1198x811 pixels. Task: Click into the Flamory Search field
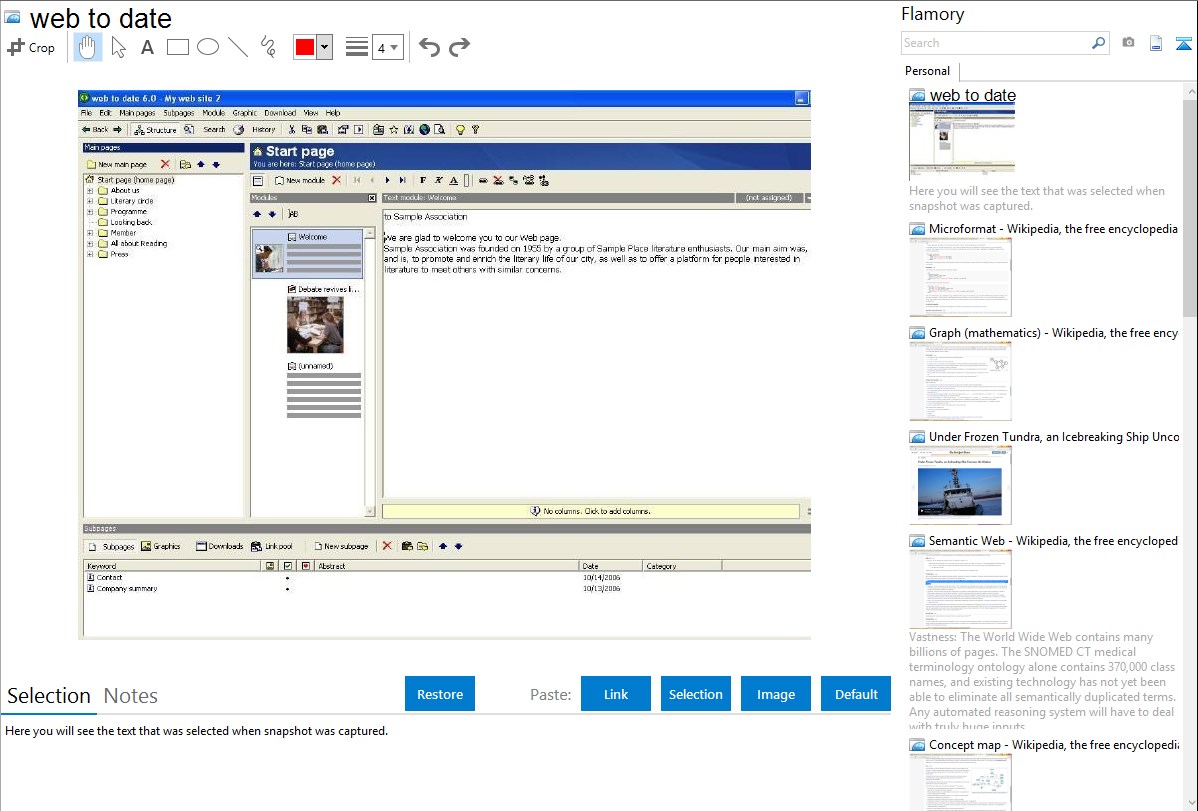995,43
